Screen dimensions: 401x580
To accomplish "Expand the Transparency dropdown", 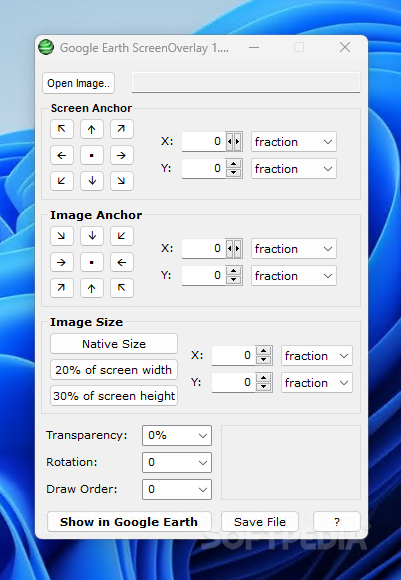I will (x=177, y=435).
